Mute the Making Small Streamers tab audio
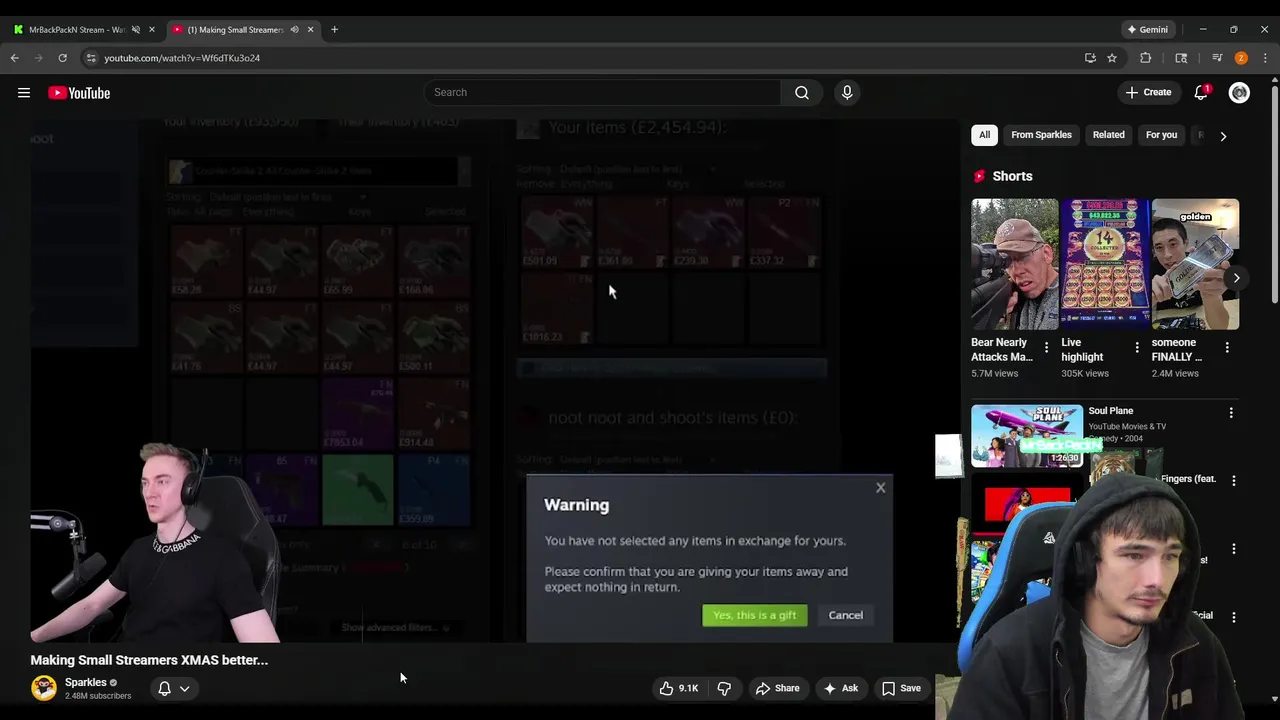The height and width of the screenshot is (720, 1280). [x=294, y=30]
